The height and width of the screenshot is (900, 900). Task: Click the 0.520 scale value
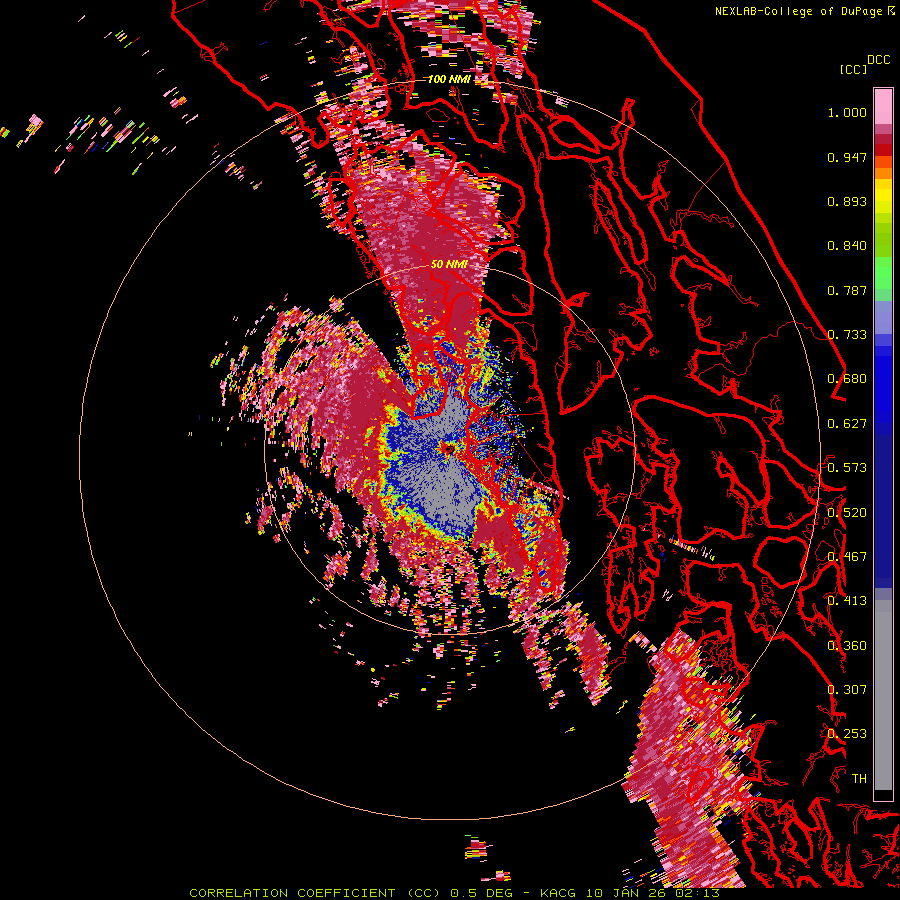pyautogui.click(x=847, y=513)
